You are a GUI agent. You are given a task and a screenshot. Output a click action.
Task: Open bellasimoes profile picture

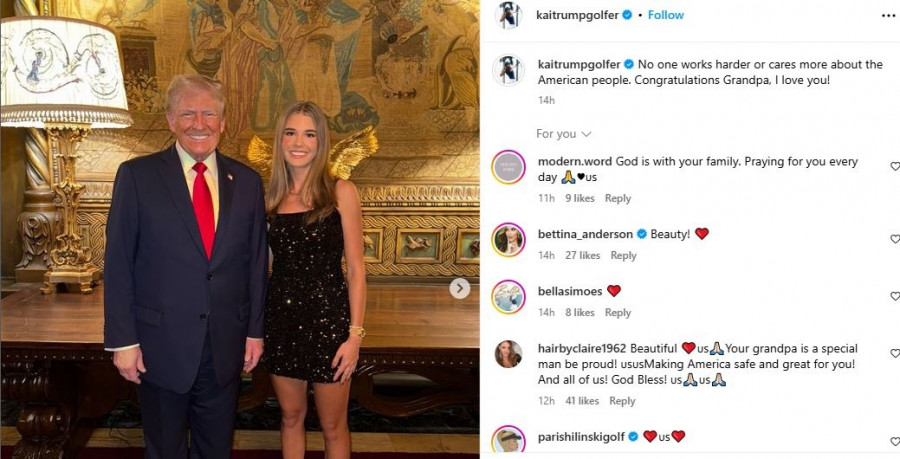[508, 296]
